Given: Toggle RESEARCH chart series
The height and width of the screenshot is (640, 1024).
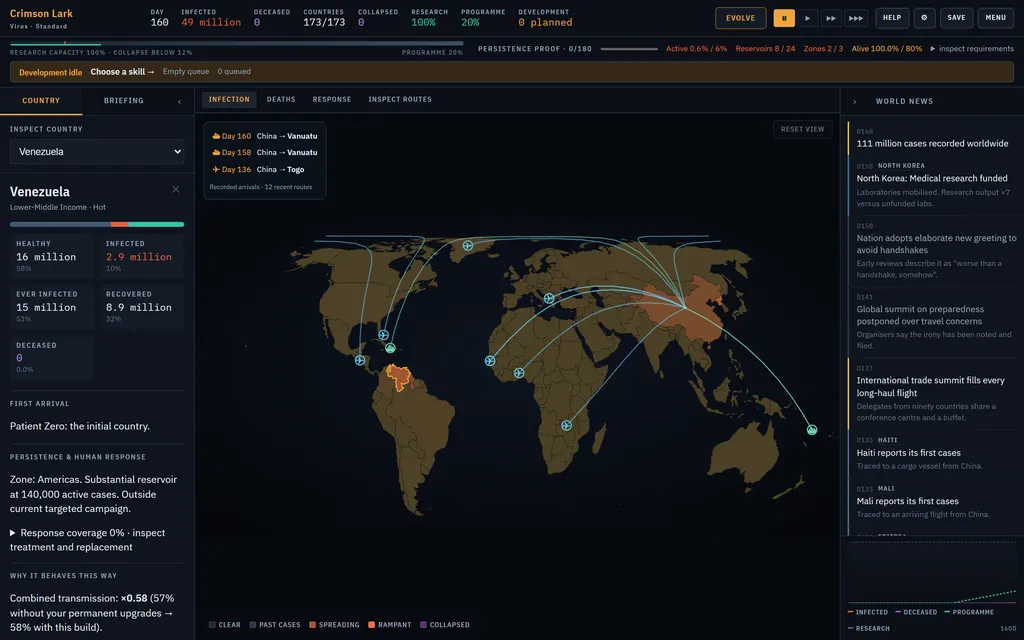Looking at the screenshot, I should pos(868,629).
